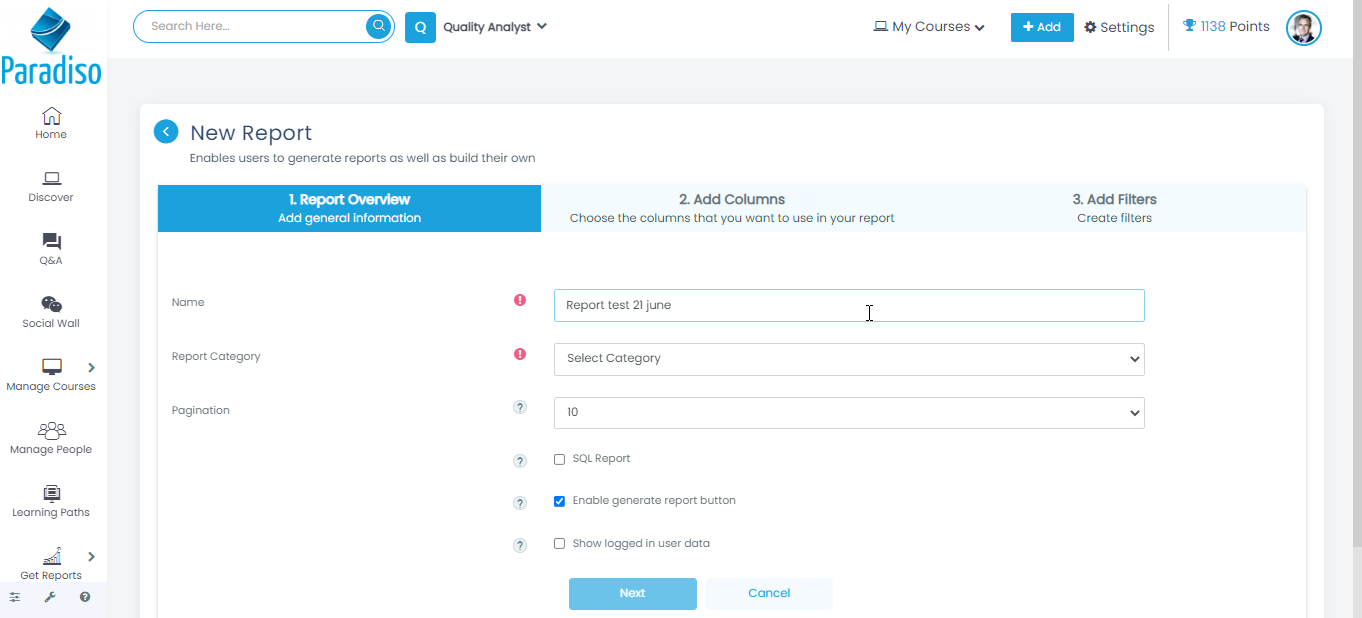1362x618 pixels.
Task: Open the Q&A chat icon
Action: 51,242
